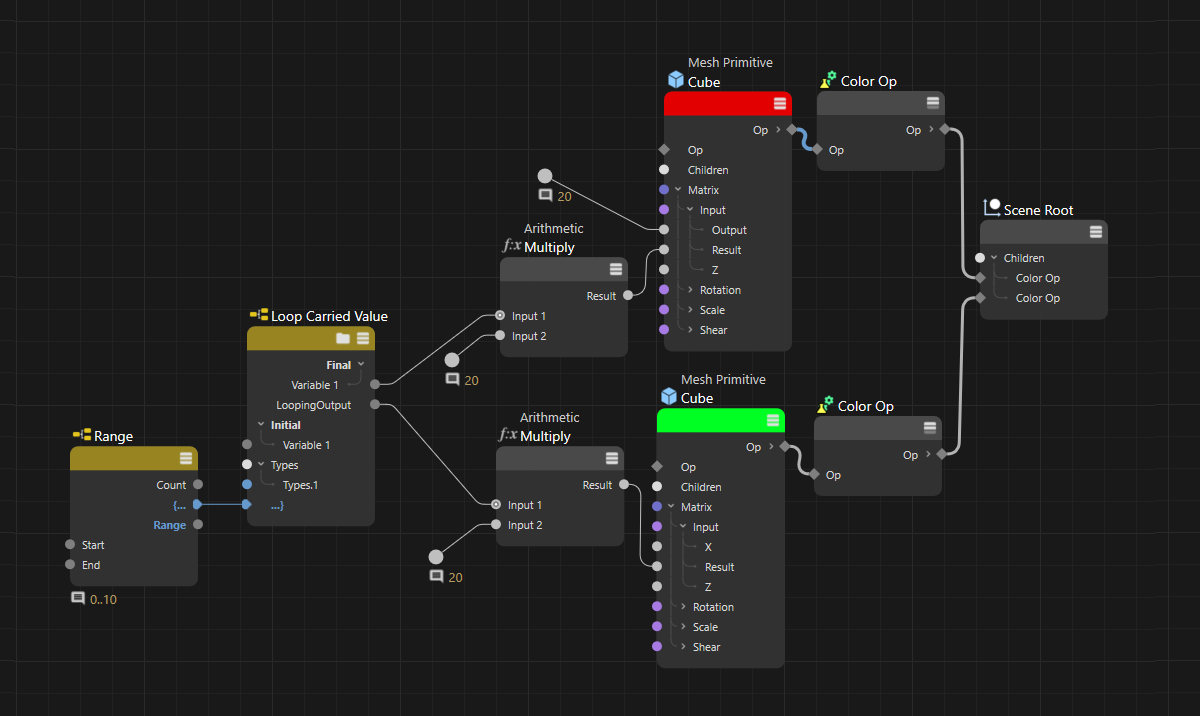
Task: Click the Scene Root axis icon
Action: point(992,208)
